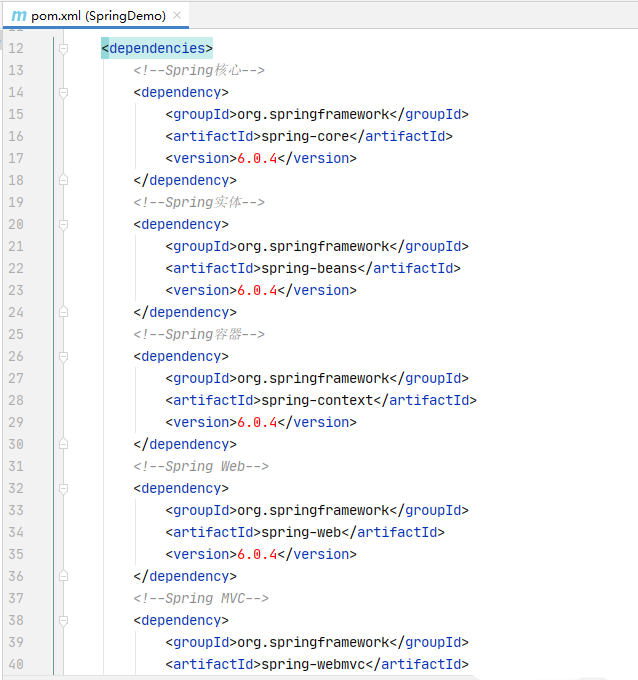
Task: Click the artifactId text 'spring-beans'
Action: click(309, 268)
